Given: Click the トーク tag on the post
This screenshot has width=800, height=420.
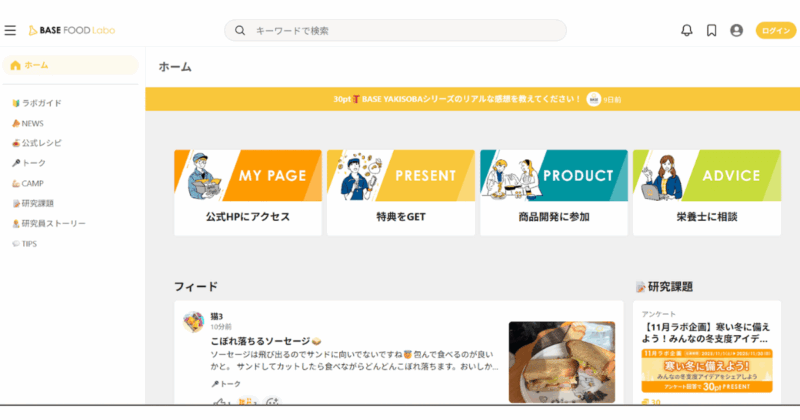Looking at the screenshot, I should tap(226, 384).
